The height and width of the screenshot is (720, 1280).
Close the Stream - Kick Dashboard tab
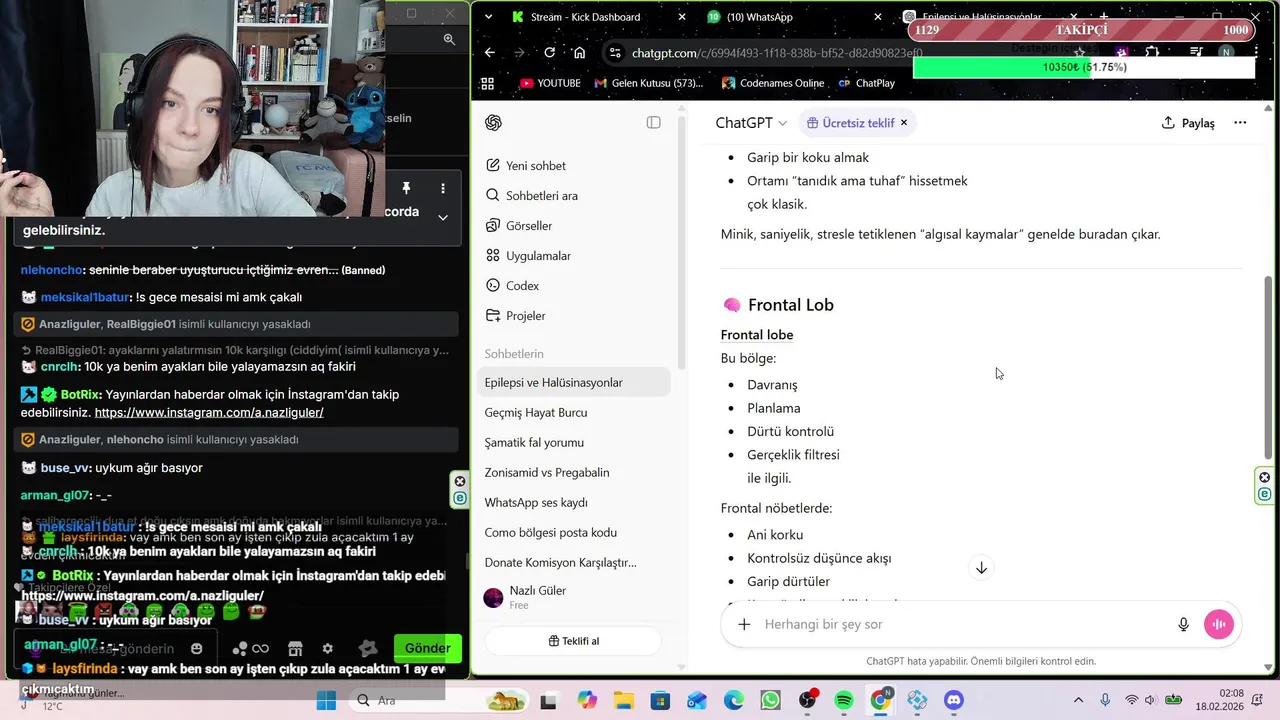pyautogui.click(x=682, y=17)
